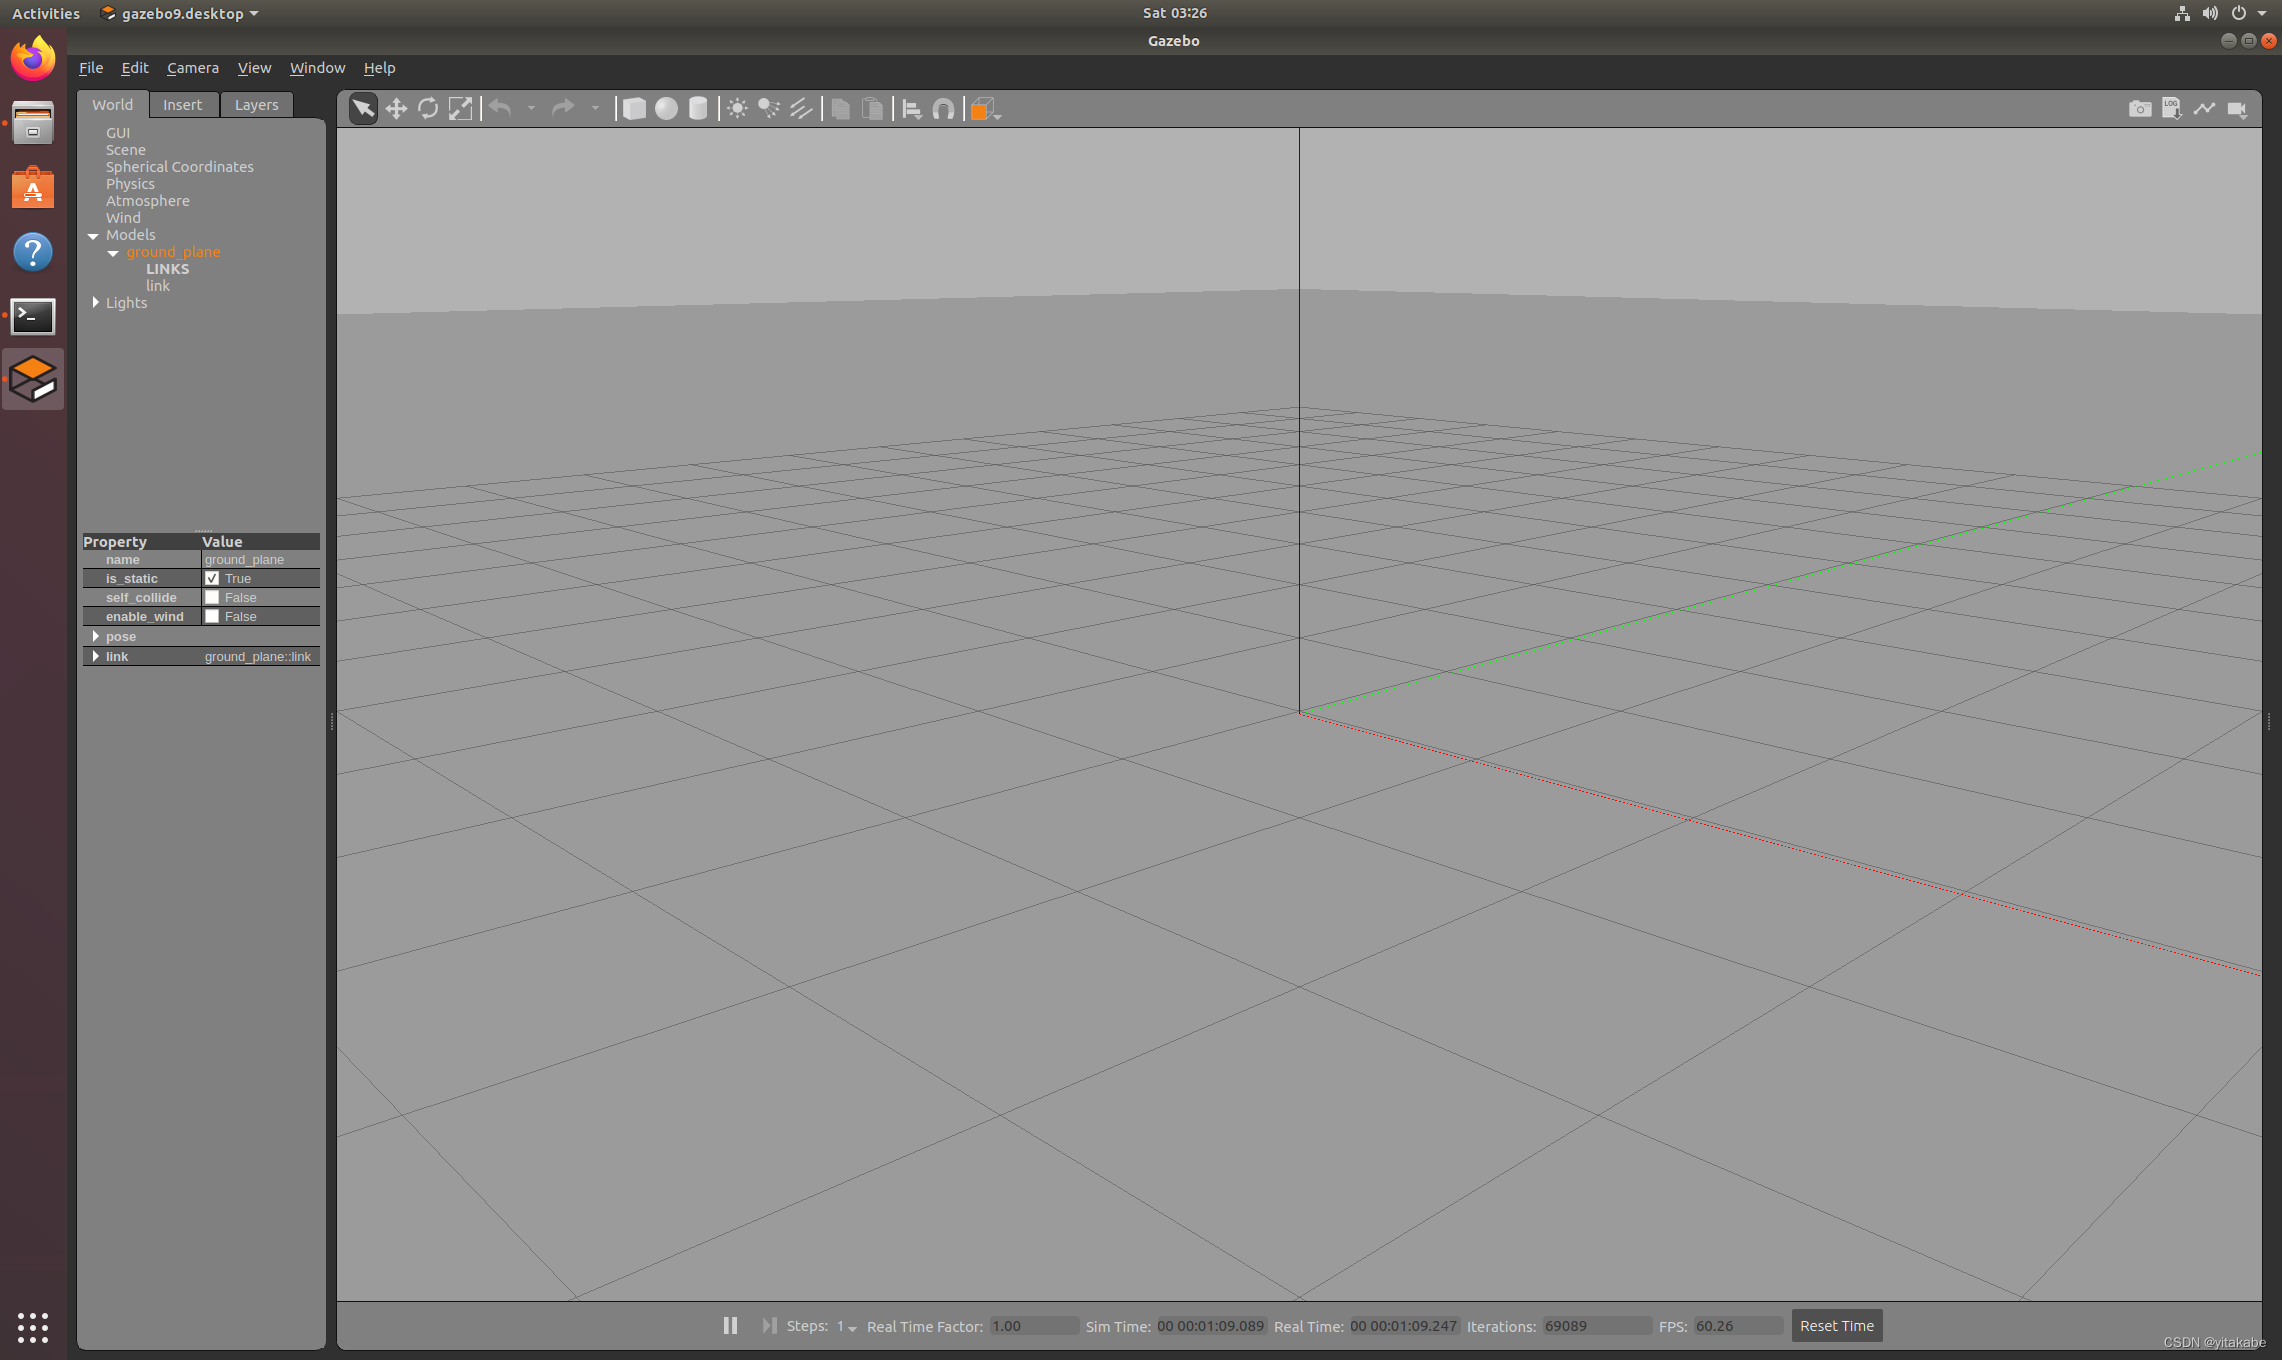The image size is (2282, 1360).
Task: Open the undo history dropdown arrow
Action: (x=531, y=108)
